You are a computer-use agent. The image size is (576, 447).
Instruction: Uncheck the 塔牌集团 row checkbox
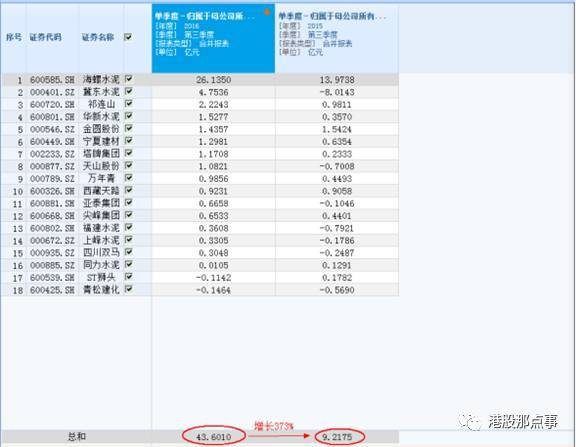point(129,153)
